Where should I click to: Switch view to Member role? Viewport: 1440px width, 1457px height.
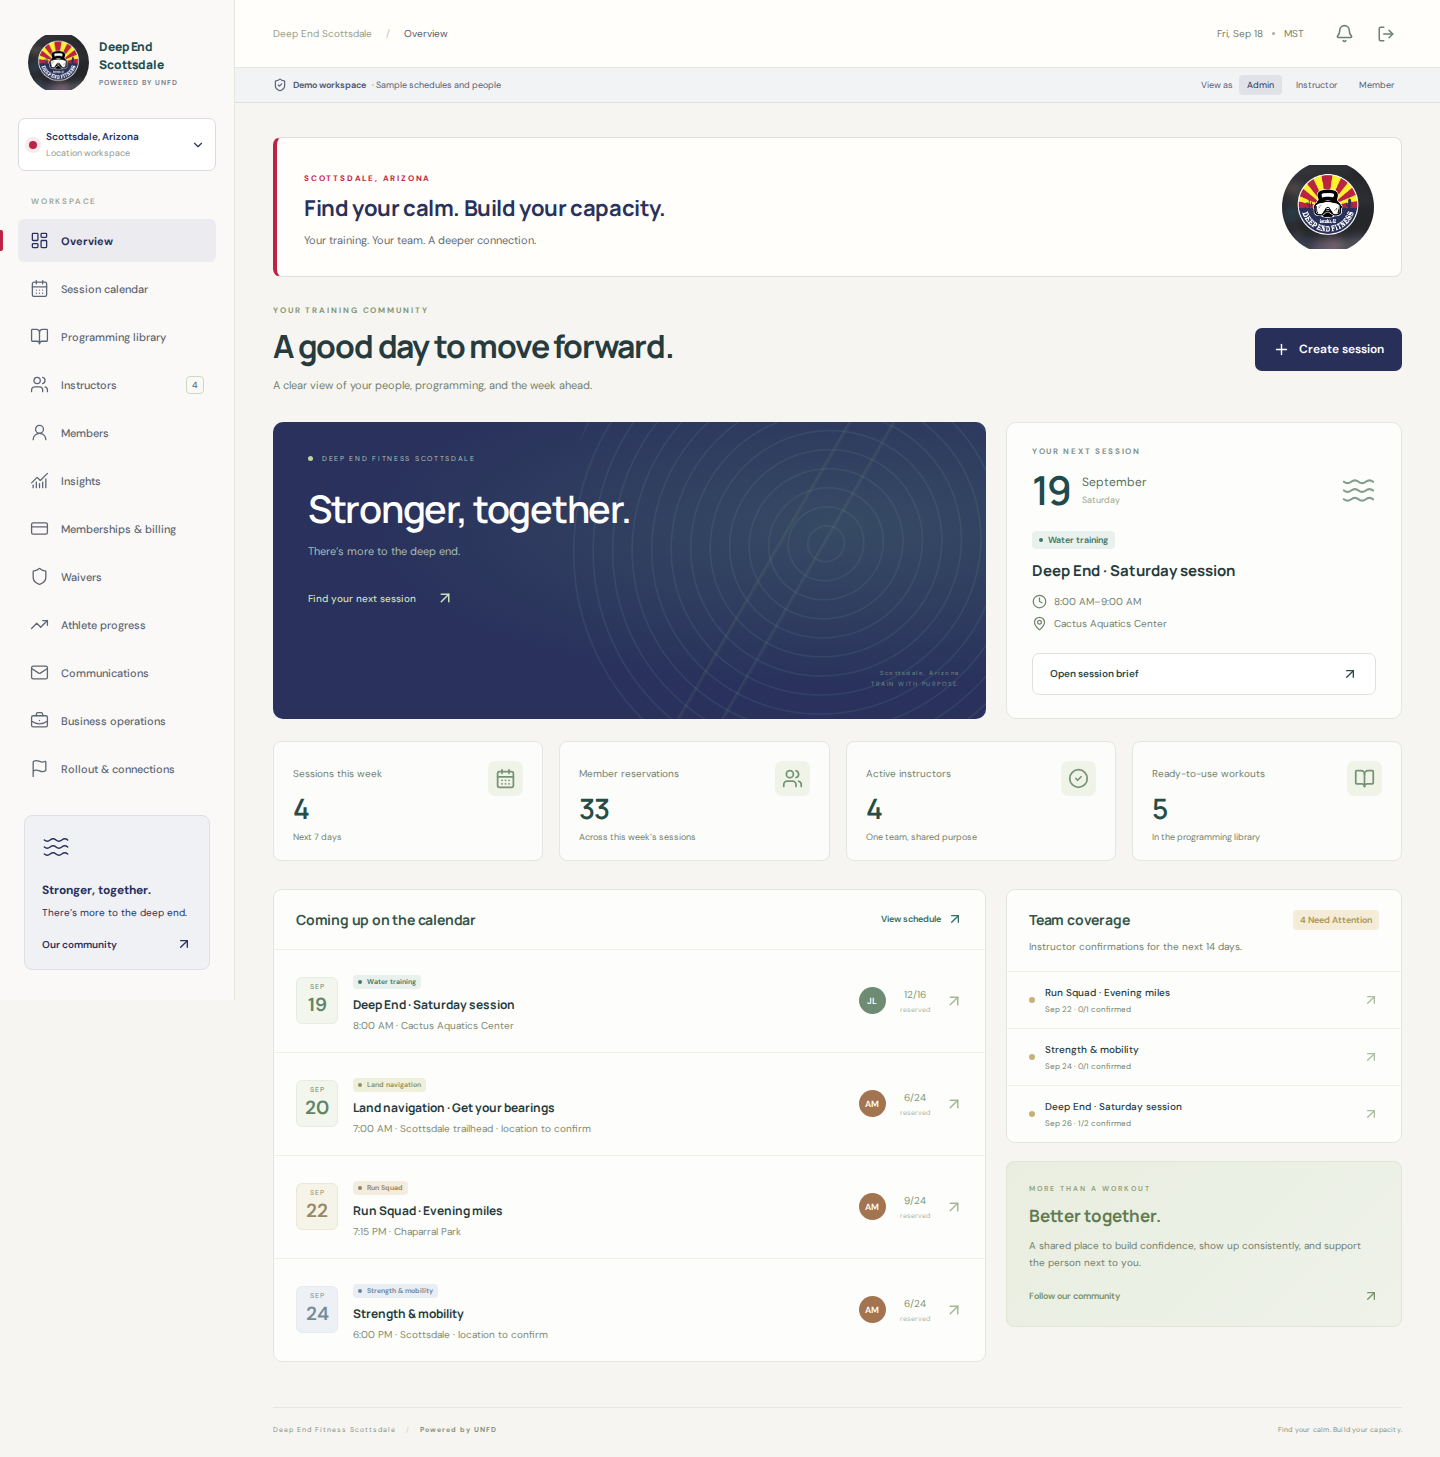[1376, 85]
